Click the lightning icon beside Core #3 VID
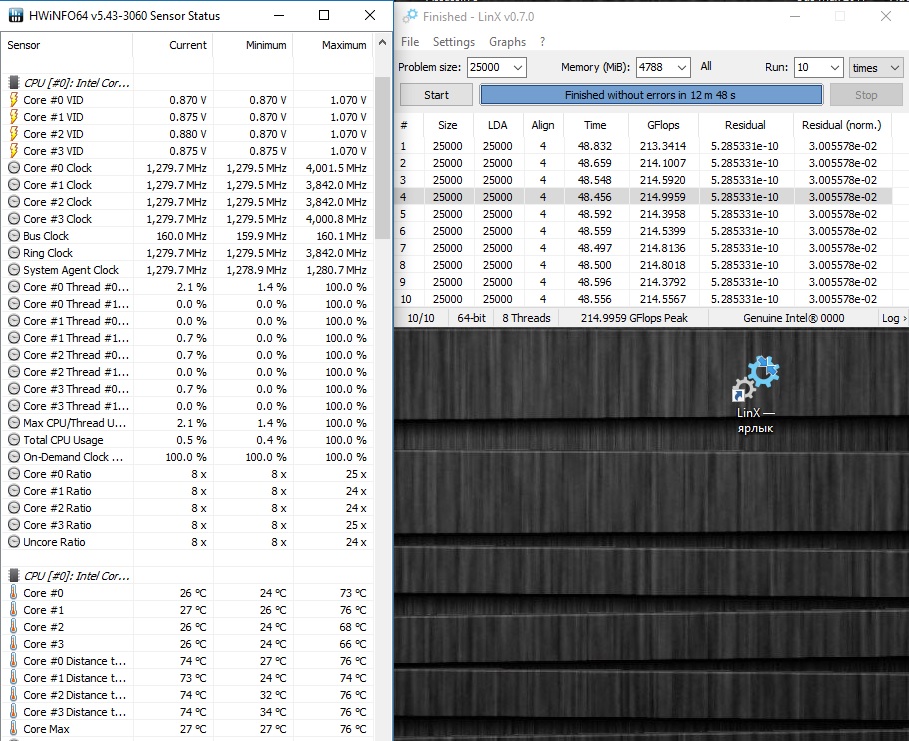Screen dimensions: 909x741 pyautogui.click(x=13, y=151)
